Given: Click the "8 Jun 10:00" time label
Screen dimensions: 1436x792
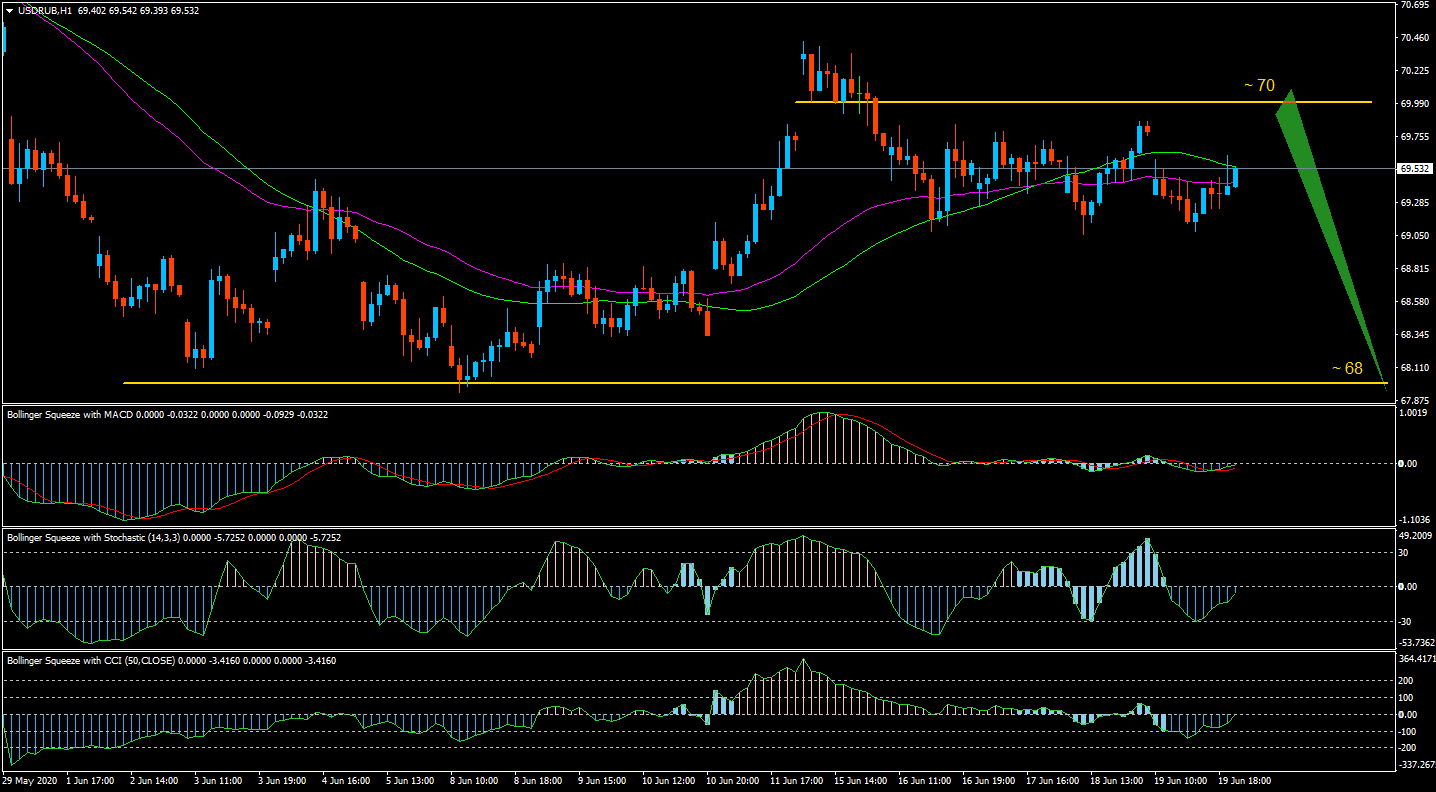Looking at the screenshot, I should click(x=473, y=779).
